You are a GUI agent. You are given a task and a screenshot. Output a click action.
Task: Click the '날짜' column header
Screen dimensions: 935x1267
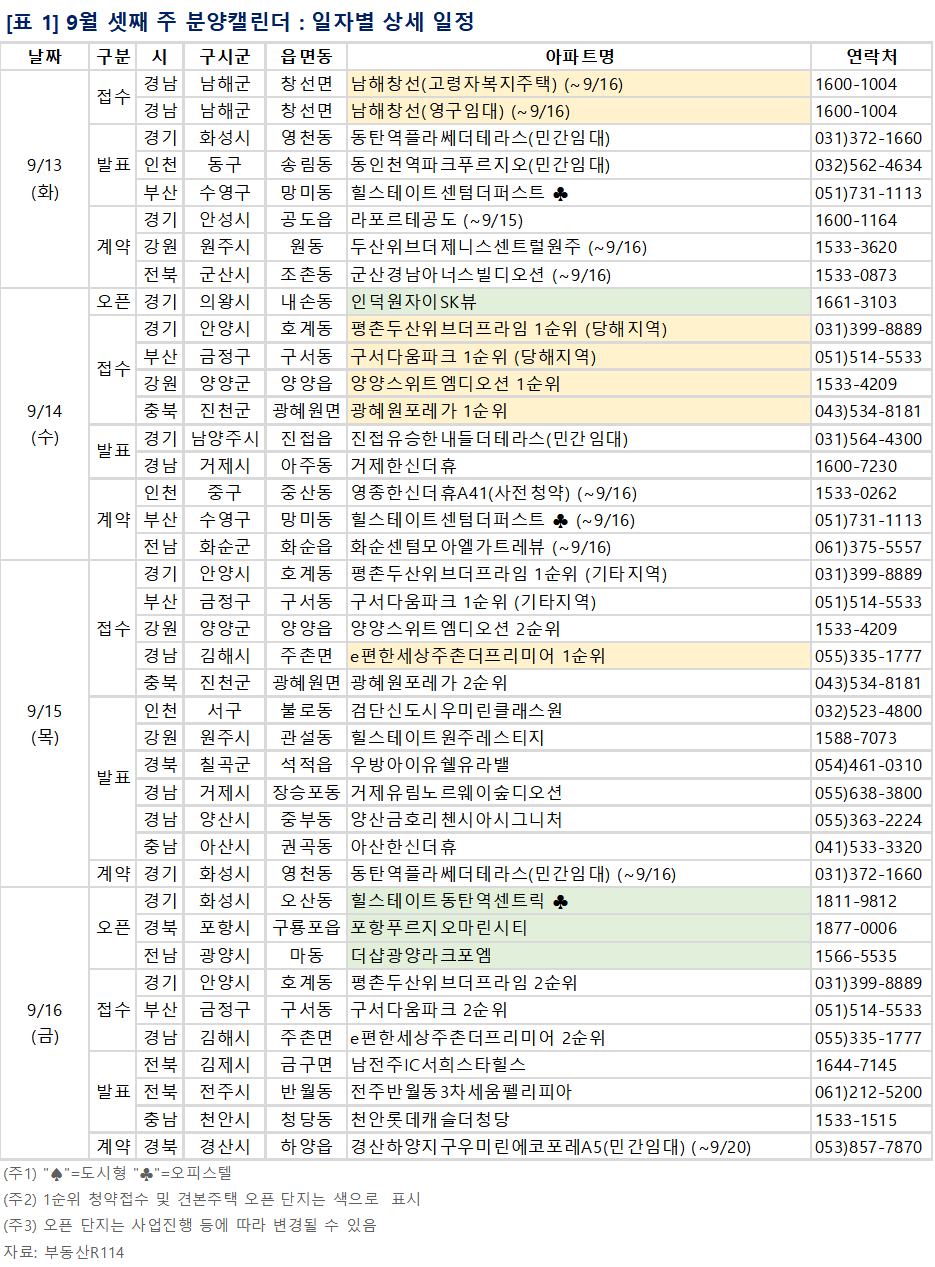(x=45, y=57)
